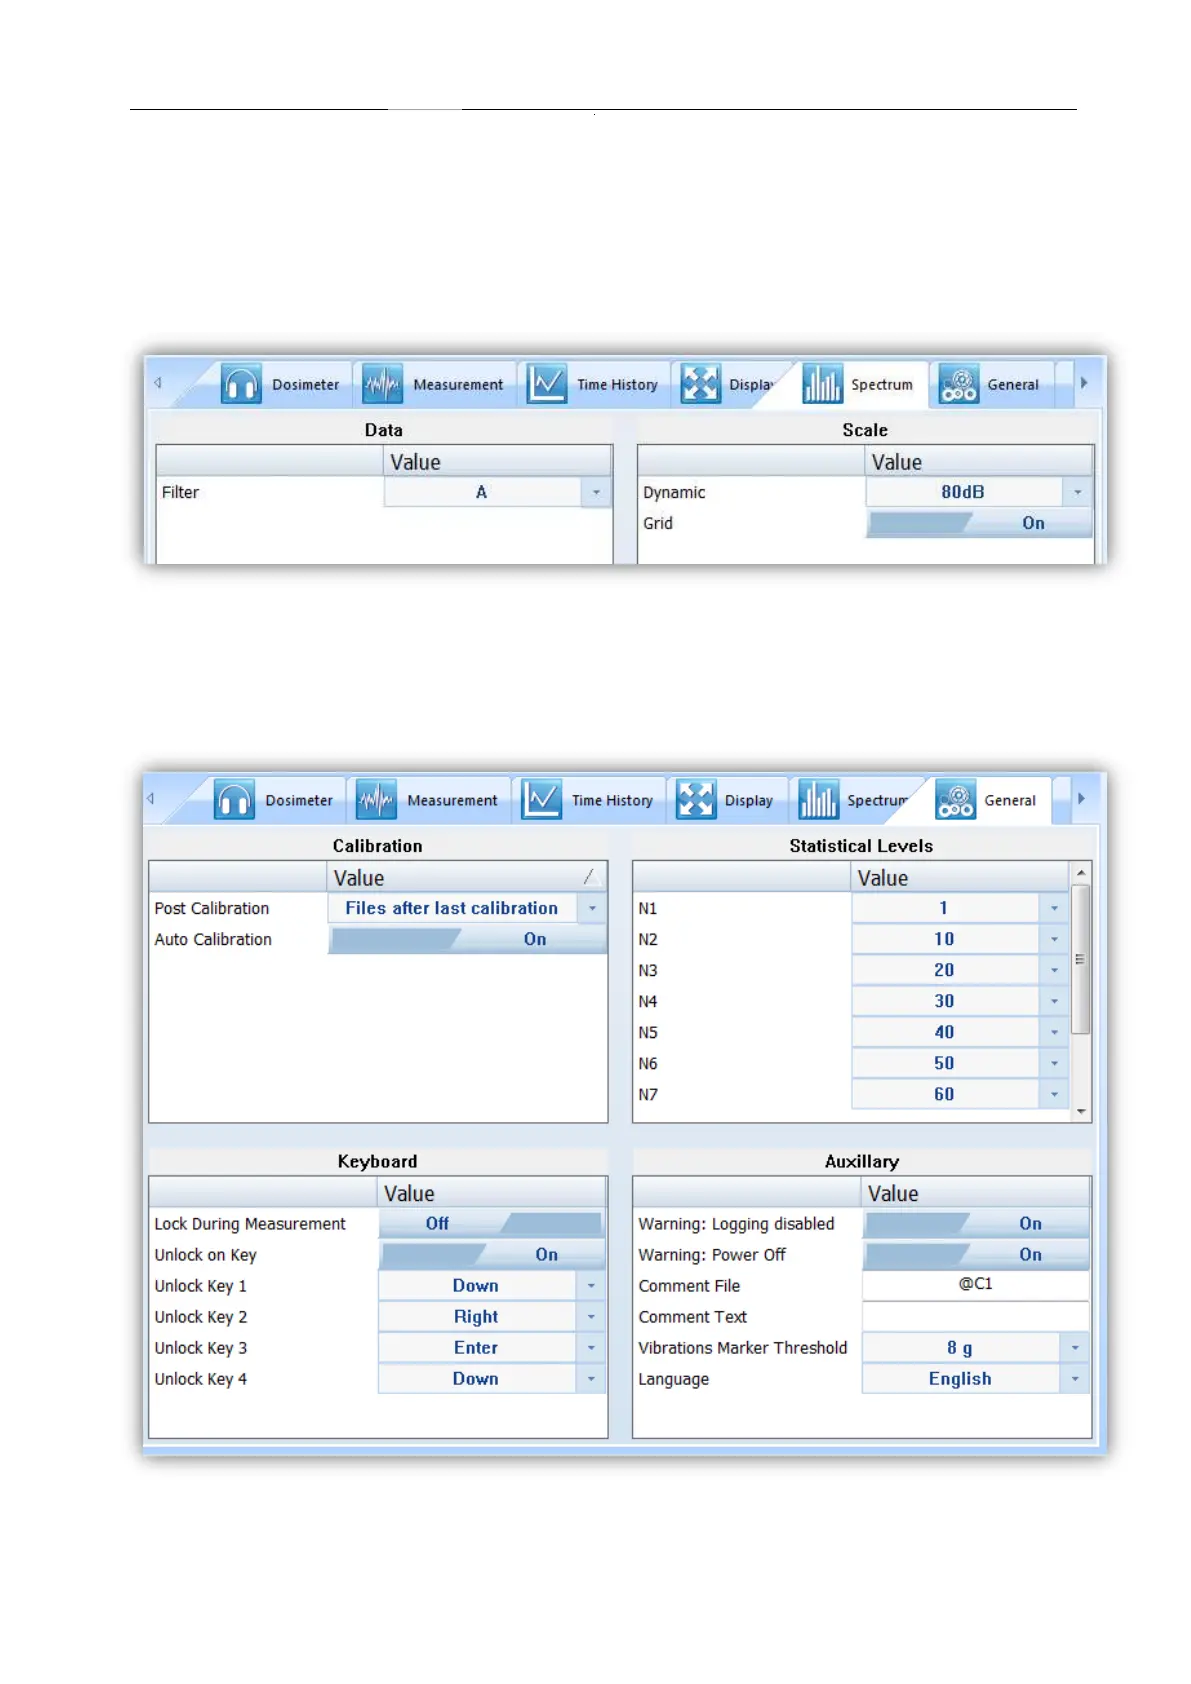
Task: Click Time History chart icon in General panel
Action: (x=541, y=800)
